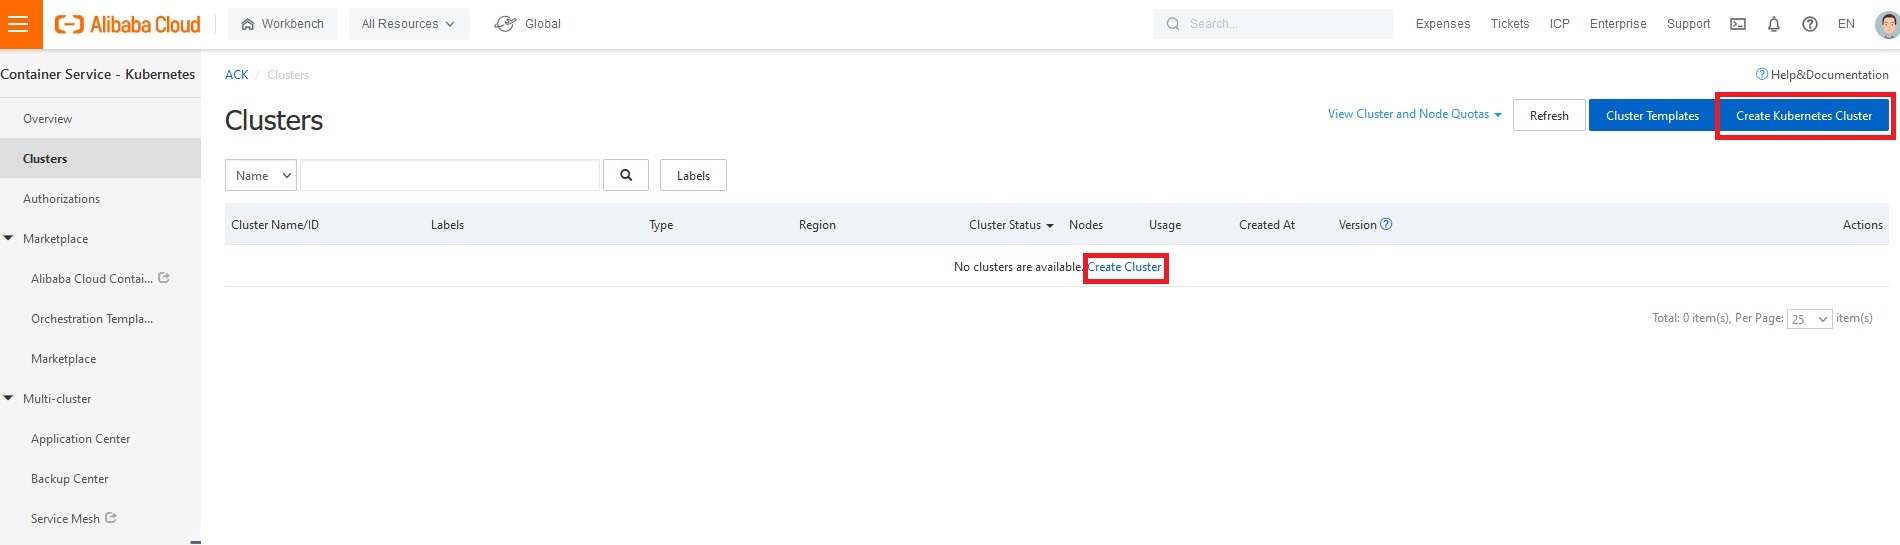Open Expenses menu

(x=1443, y=24)
